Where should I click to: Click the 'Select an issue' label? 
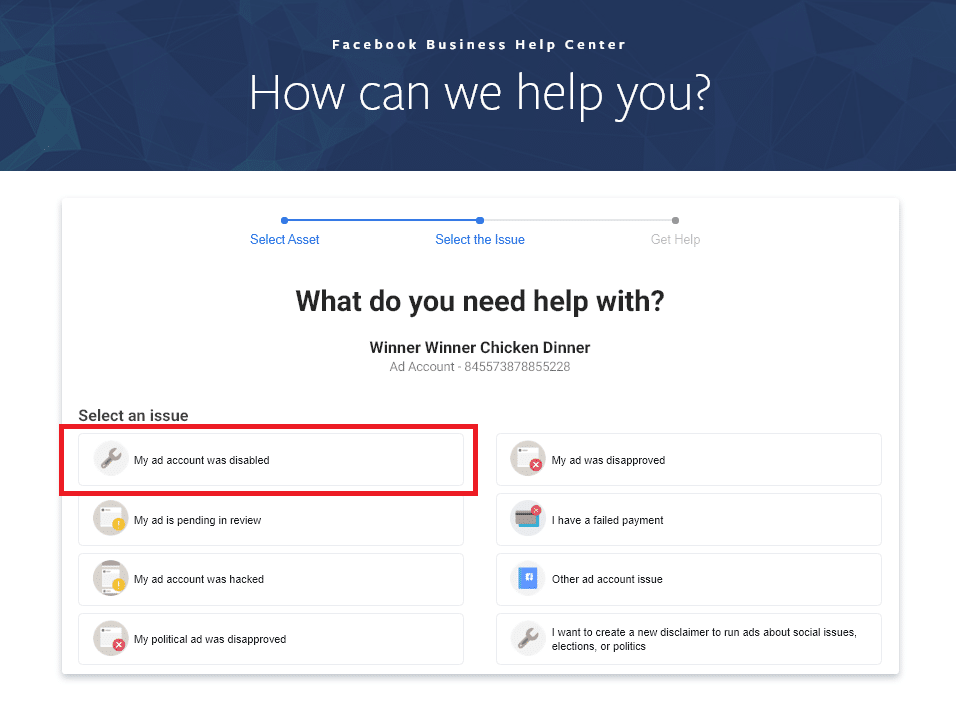[x=134, y=415]
